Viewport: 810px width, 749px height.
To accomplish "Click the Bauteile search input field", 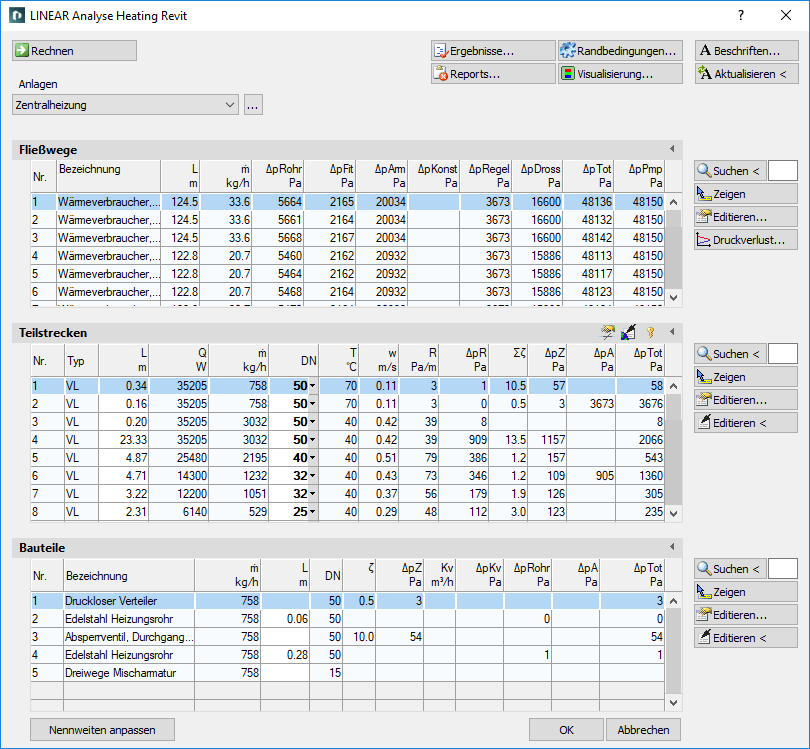I will pos(783,569).
